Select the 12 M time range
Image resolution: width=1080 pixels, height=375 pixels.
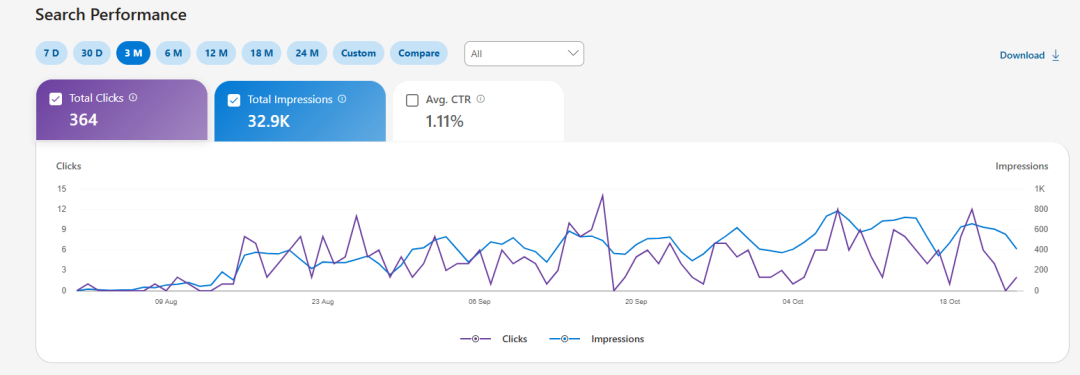coord(216,53)
